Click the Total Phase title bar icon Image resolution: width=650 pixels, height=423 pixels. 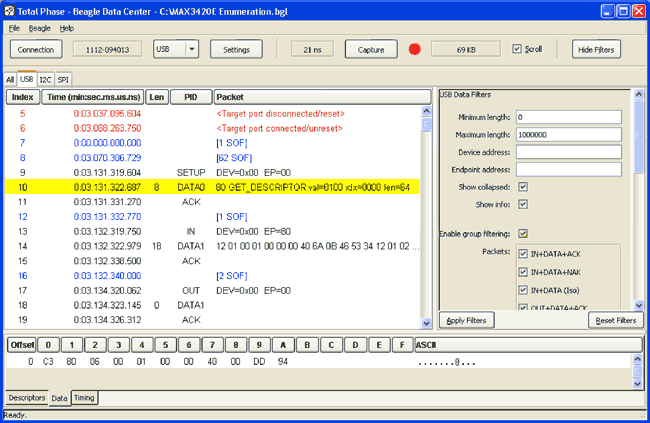point(11,10)
